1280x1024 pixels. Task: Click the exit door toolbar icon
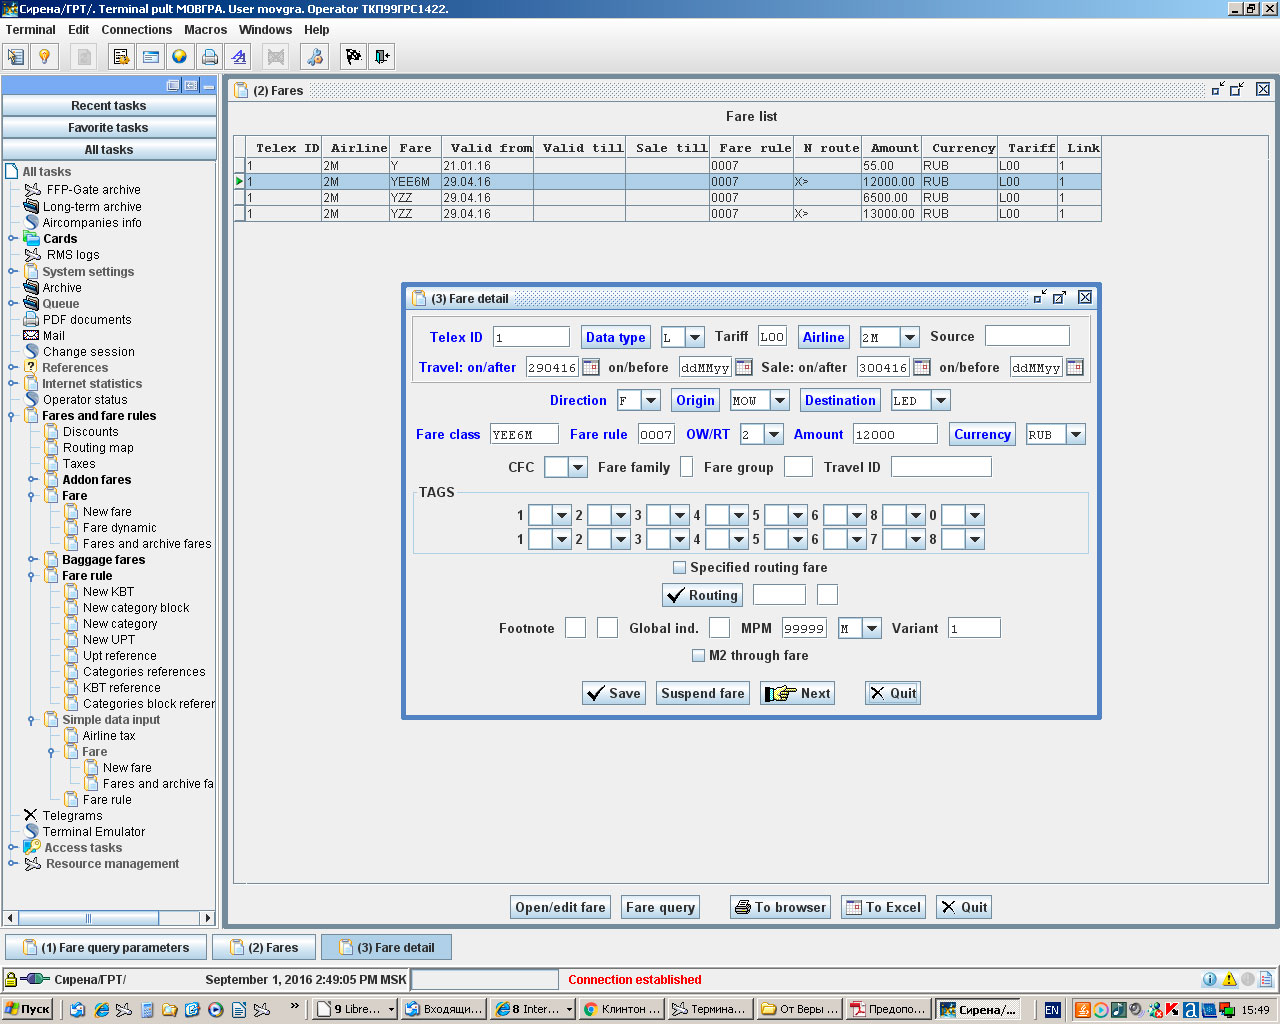382,57
